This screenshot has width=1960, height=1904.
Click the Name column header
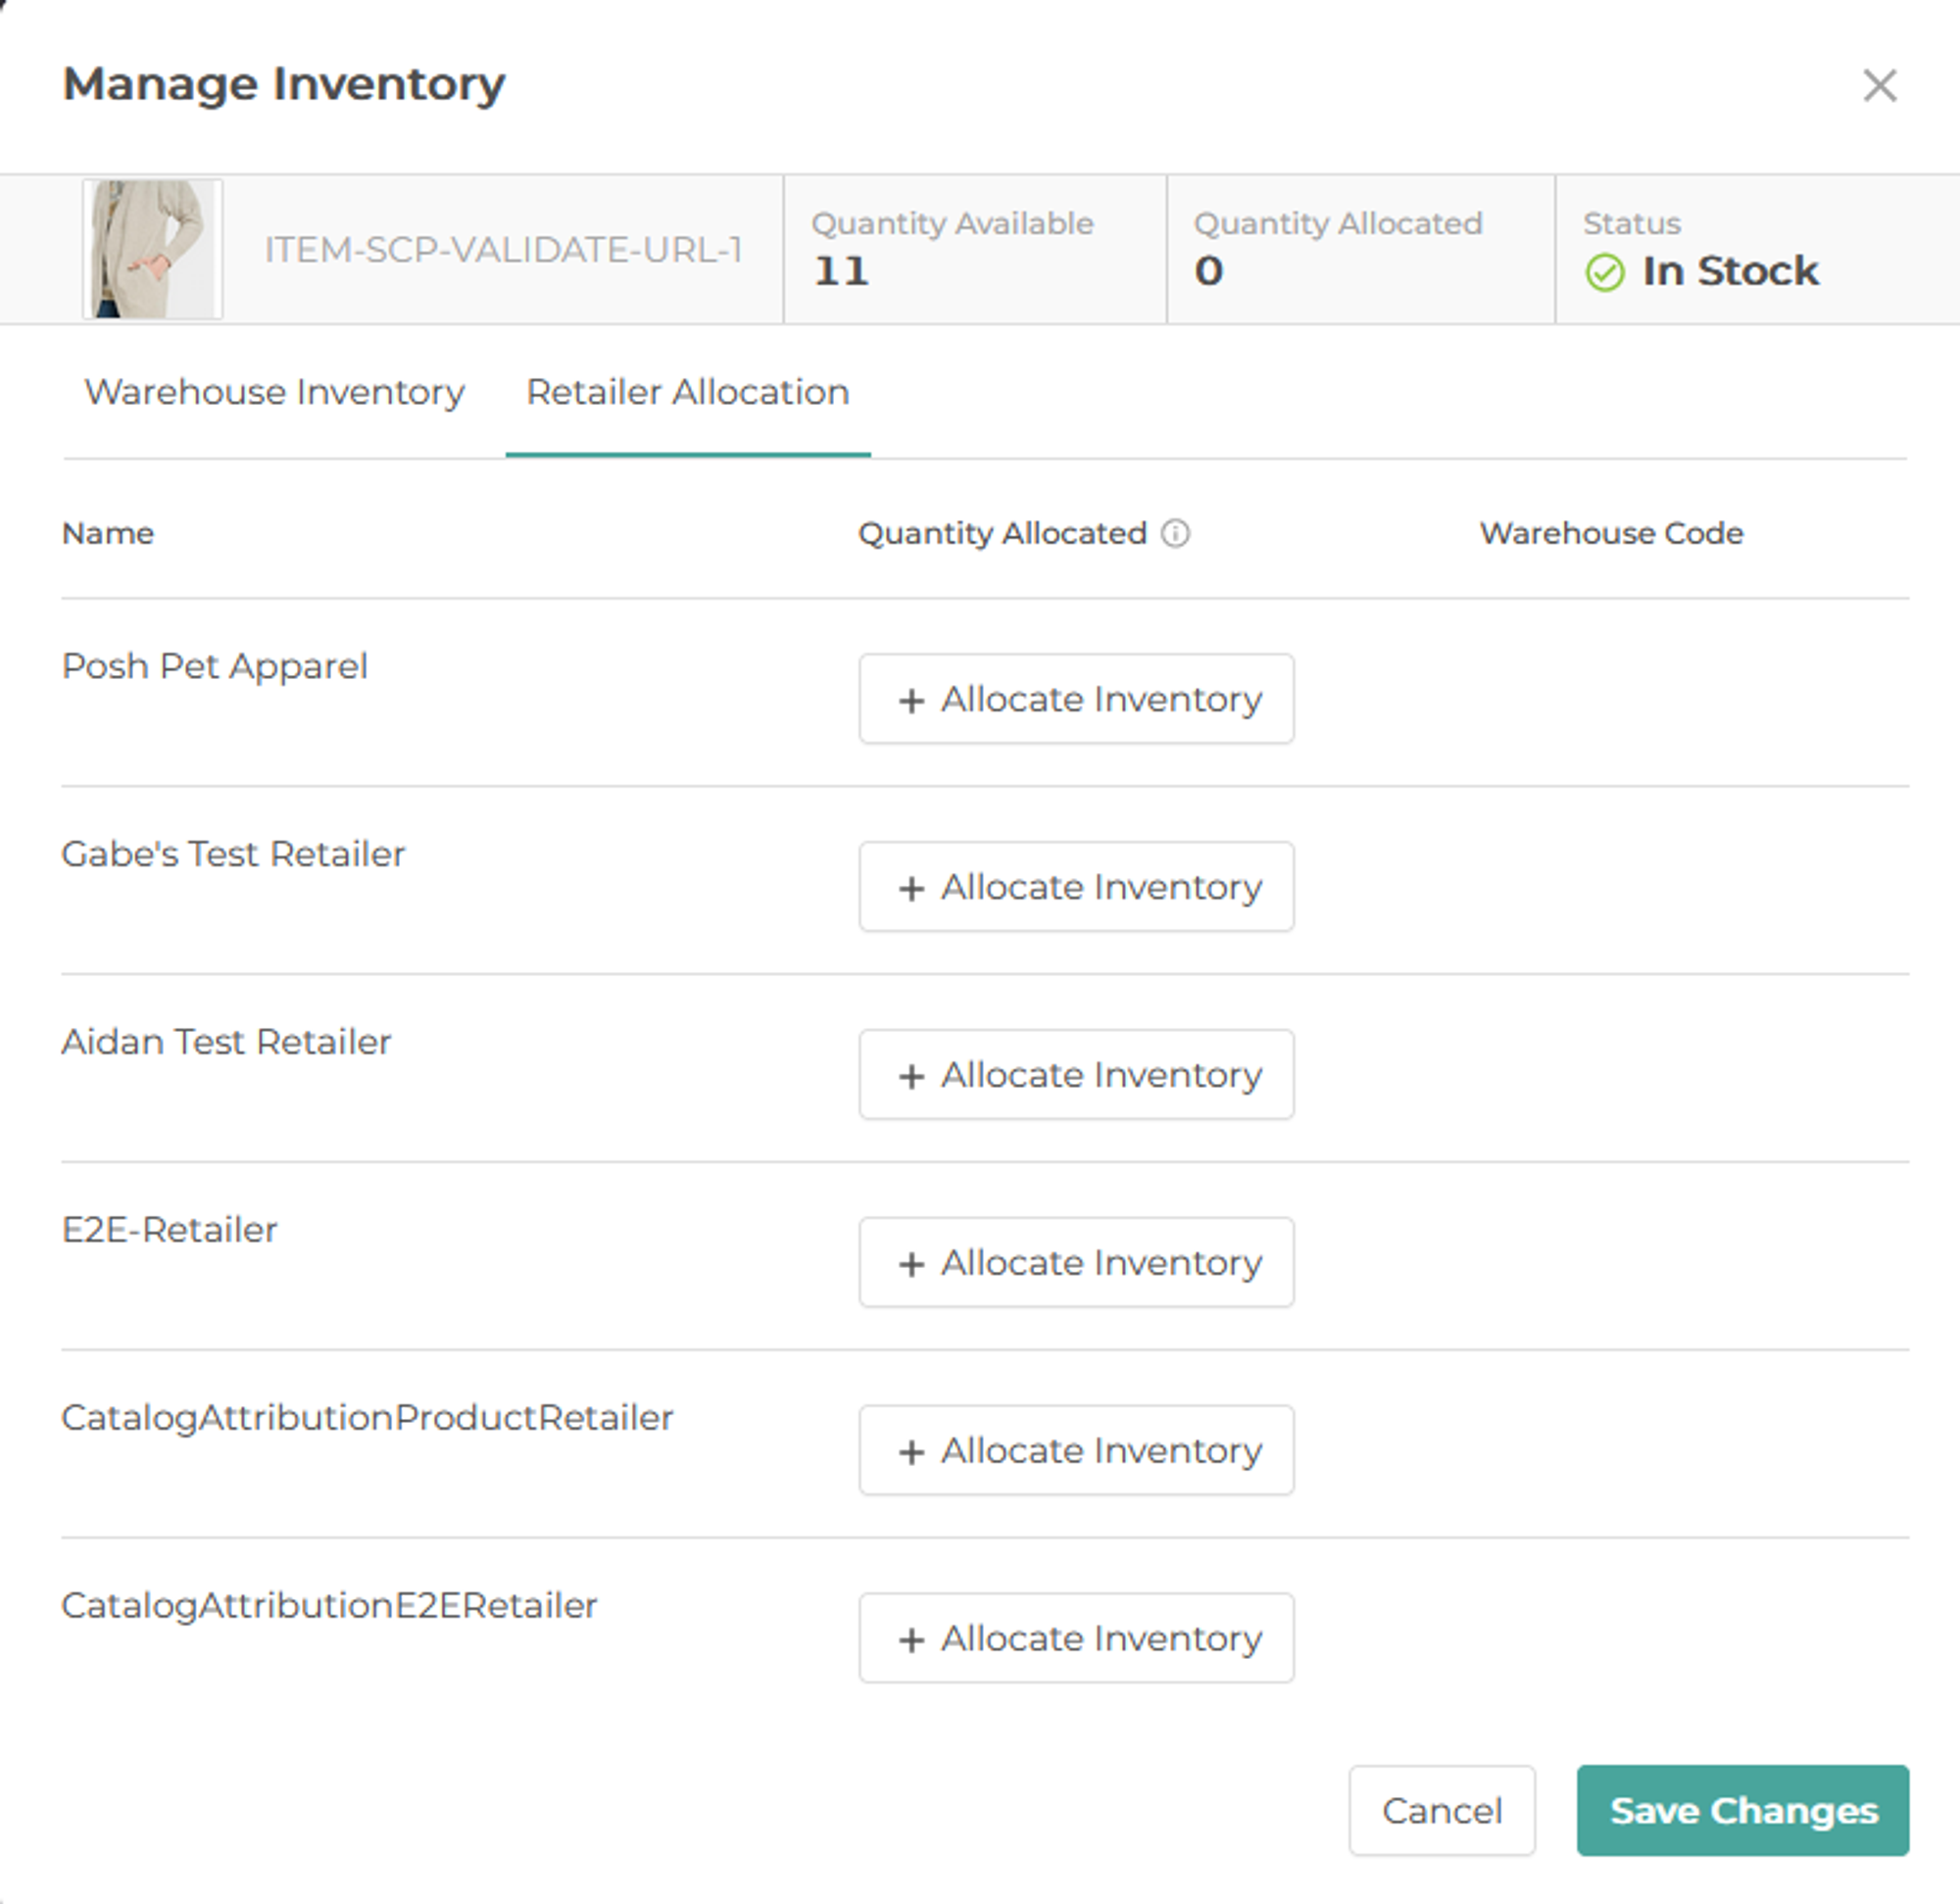tap(108, 533)
